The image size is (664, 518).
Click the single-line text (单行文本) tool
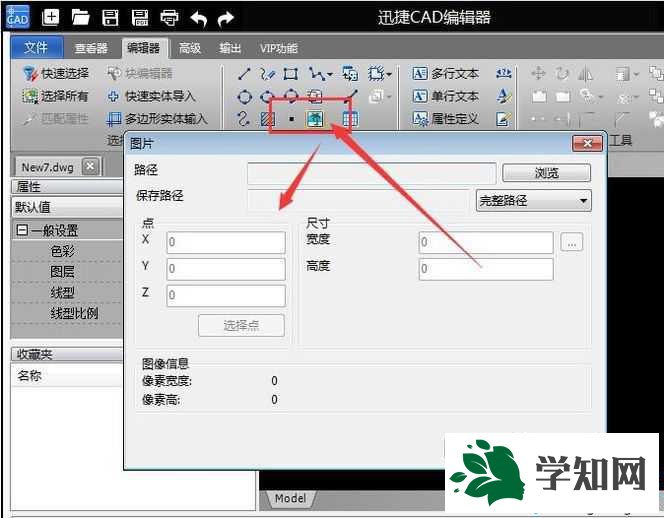(x=445, y=96)
